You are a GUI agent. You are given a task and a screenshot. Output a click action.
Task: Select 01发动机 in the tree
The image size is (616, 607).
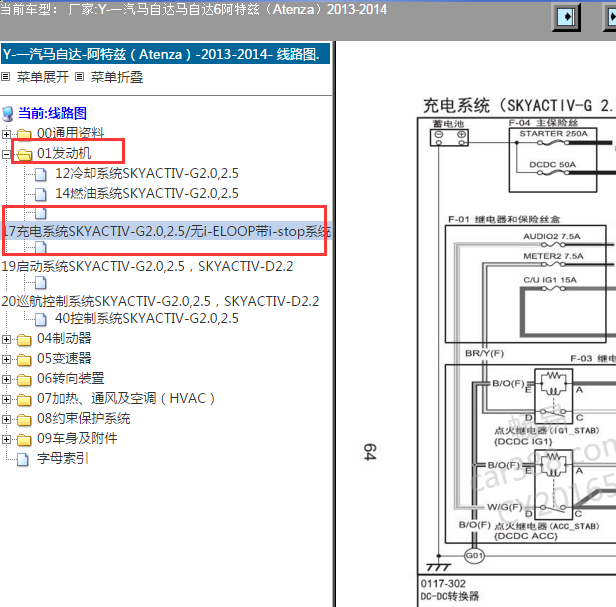[64, 153]
